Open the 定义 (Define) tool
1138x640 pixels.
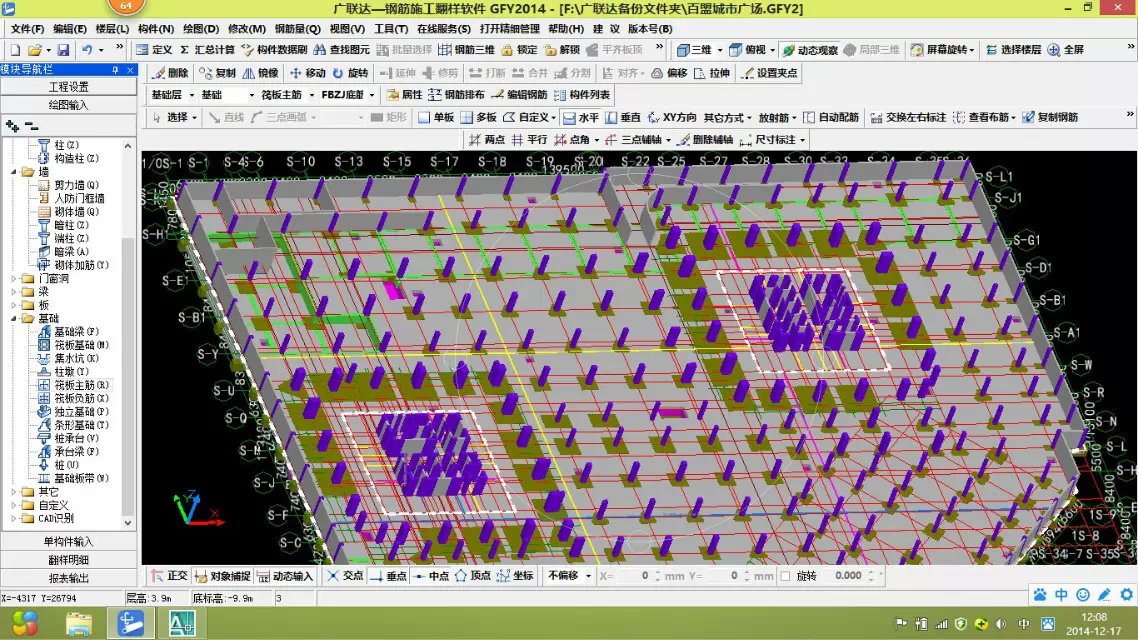(x=155, y=50)
